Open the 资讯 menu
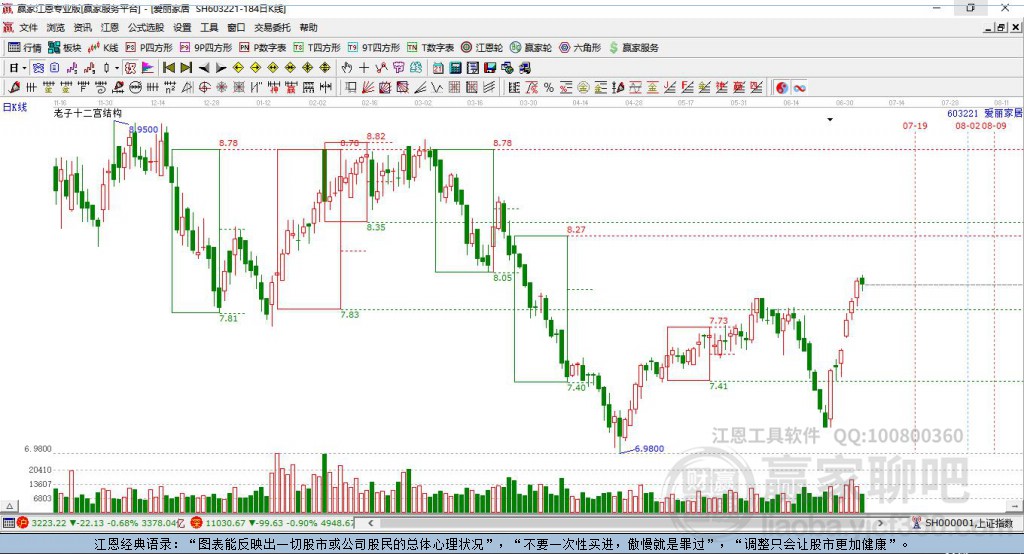Viewport: 1024px width, 554px height. pos(82,27)
